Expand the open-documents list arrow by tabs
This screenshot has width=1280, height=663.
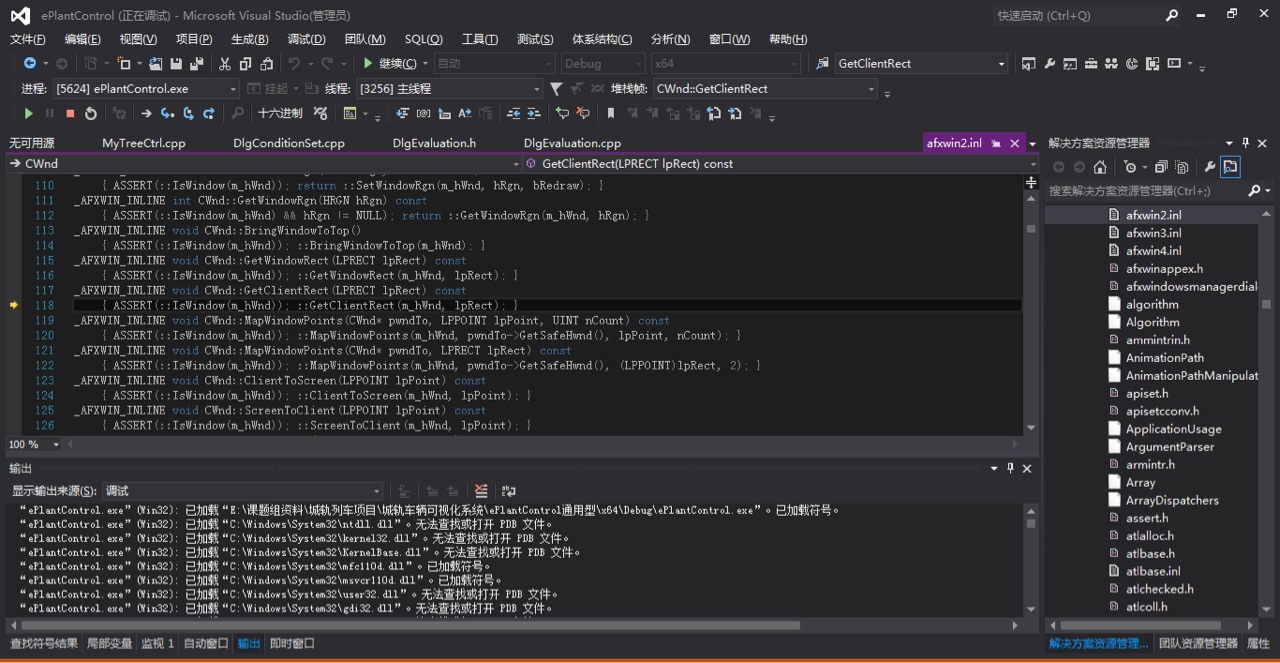coord(1031,143)
